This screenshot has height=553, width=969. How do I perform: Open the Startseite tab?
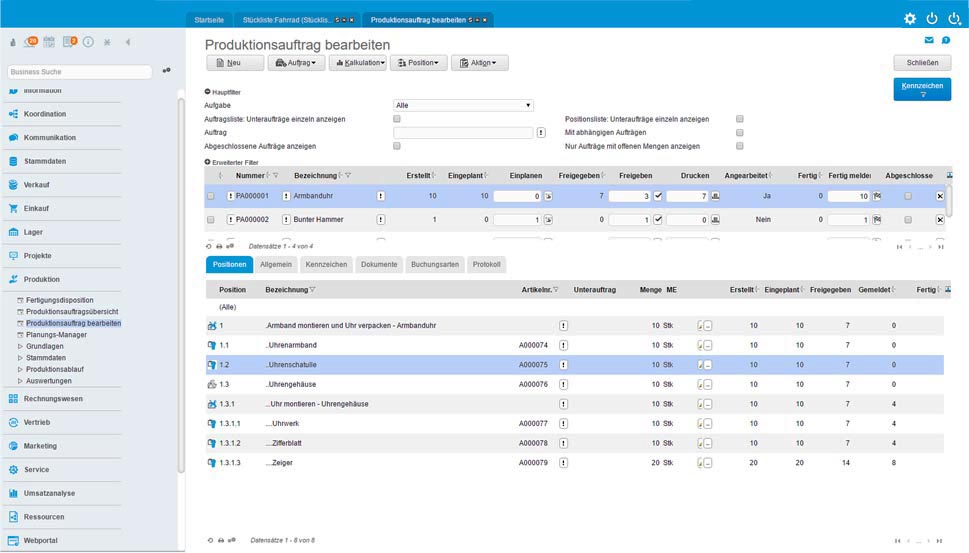209,19
